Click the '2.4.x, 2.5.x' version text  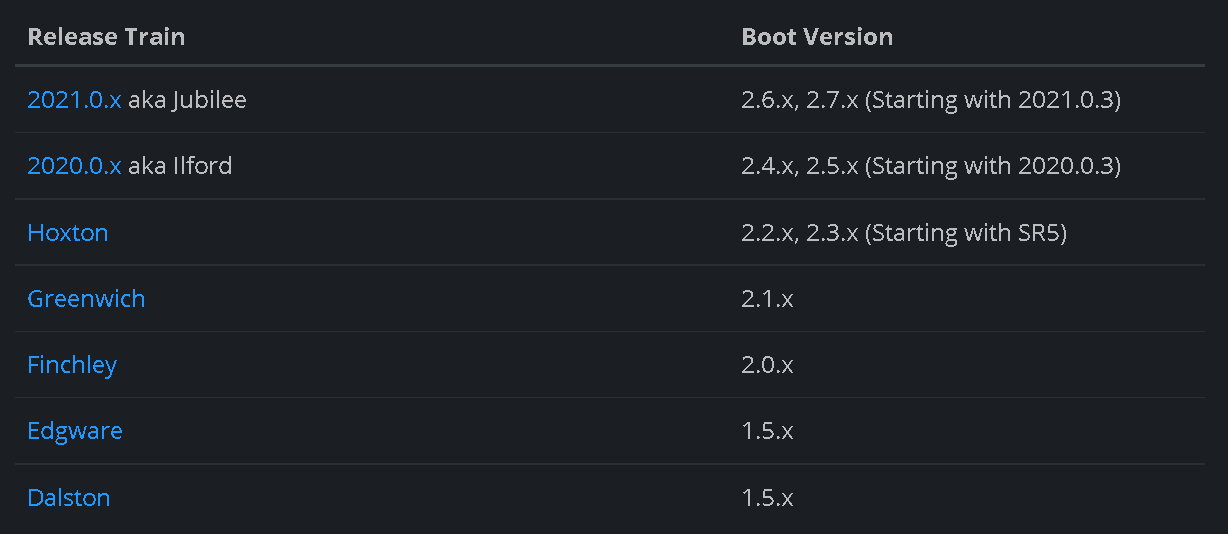(x=800, y=166)
